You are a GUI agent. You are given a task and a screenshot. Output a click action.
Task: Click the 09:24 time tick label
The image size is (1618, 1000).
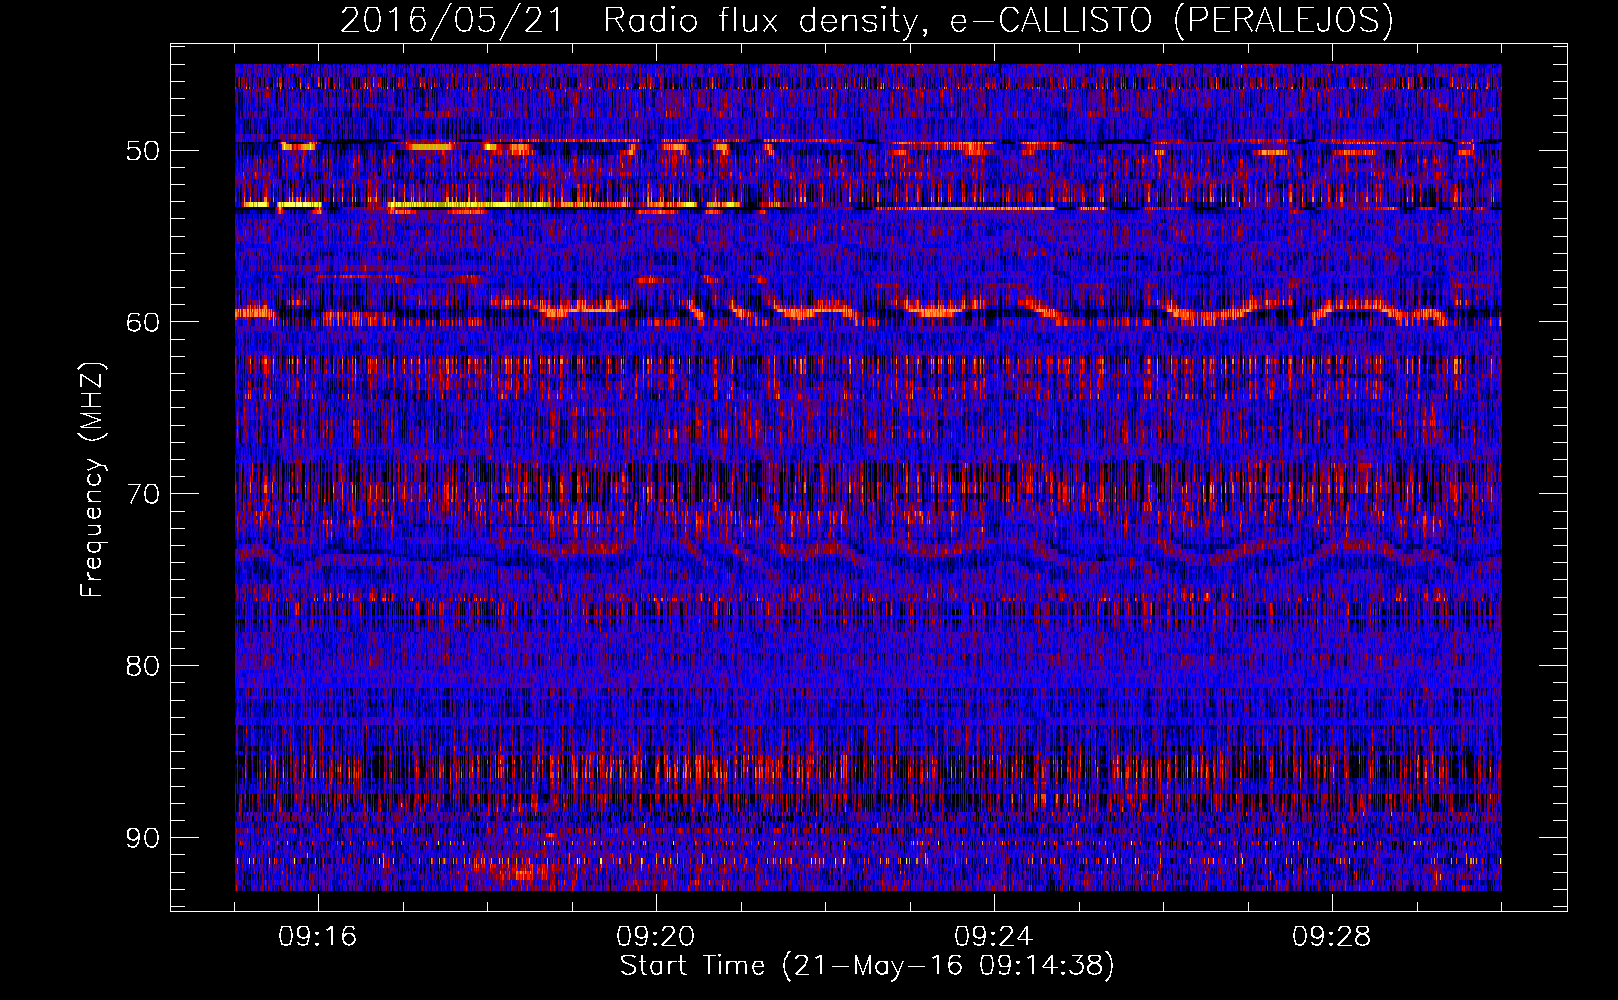(x=994, y=937)
